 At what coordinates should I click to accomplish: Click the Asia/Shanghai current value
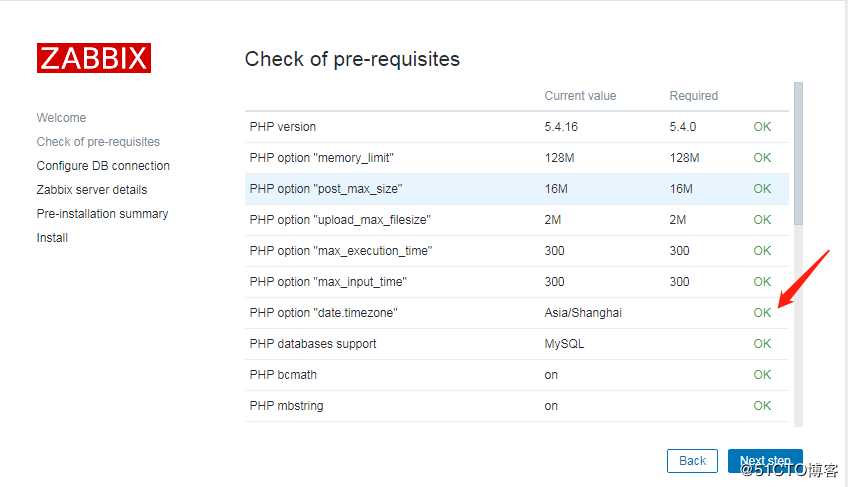[583, 313]
